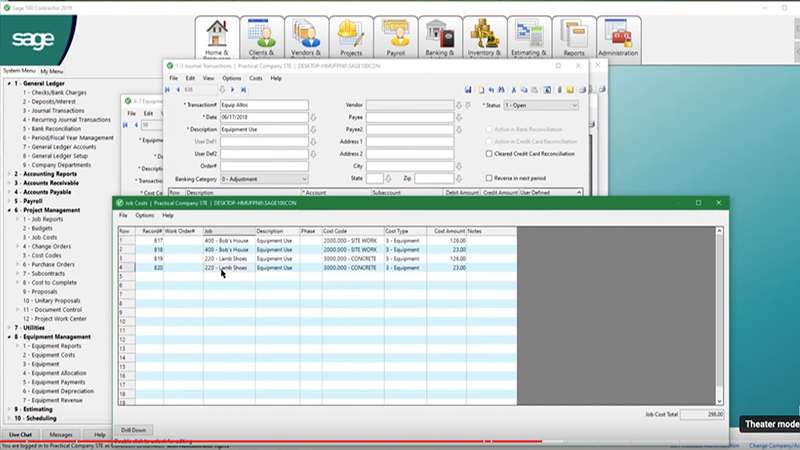Click Paste icon in Journal Transactions toolbar
This screenshot has width=800, height=450.
[x=534, y=90]
